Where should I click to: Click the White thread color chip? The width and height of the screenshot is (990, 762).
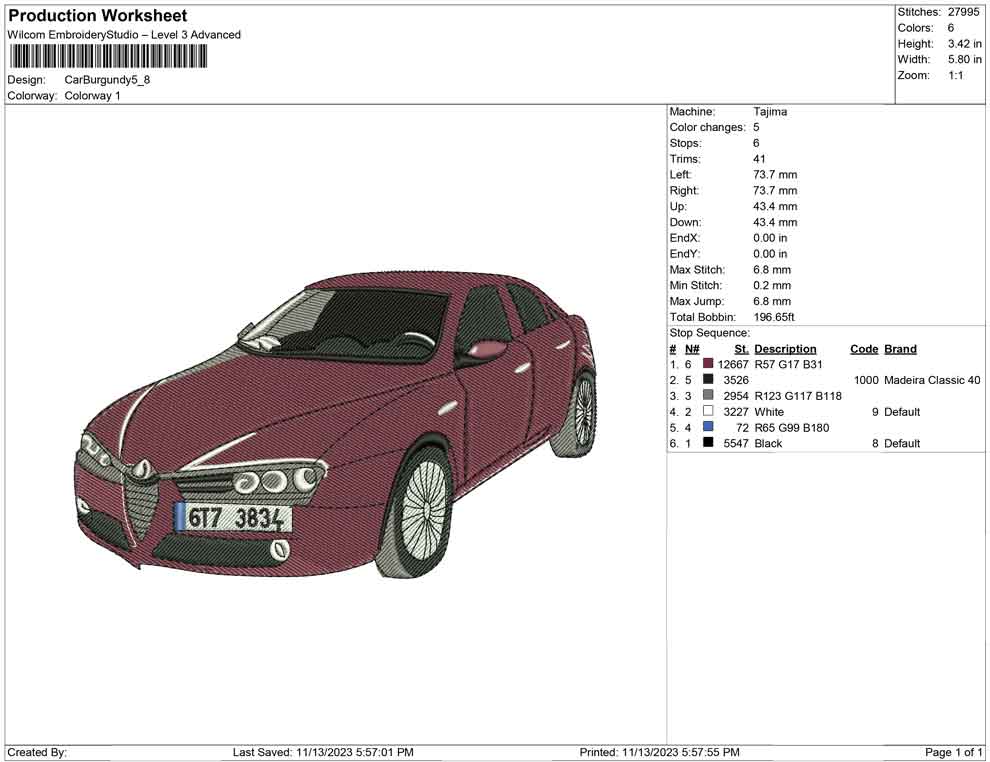click(x=710, y=411)
